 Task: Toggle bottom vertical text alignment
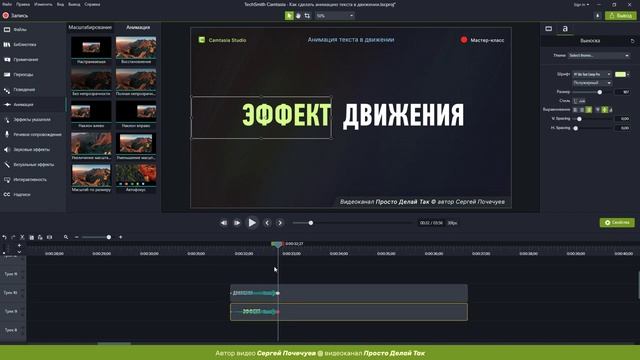click(611, 110)
